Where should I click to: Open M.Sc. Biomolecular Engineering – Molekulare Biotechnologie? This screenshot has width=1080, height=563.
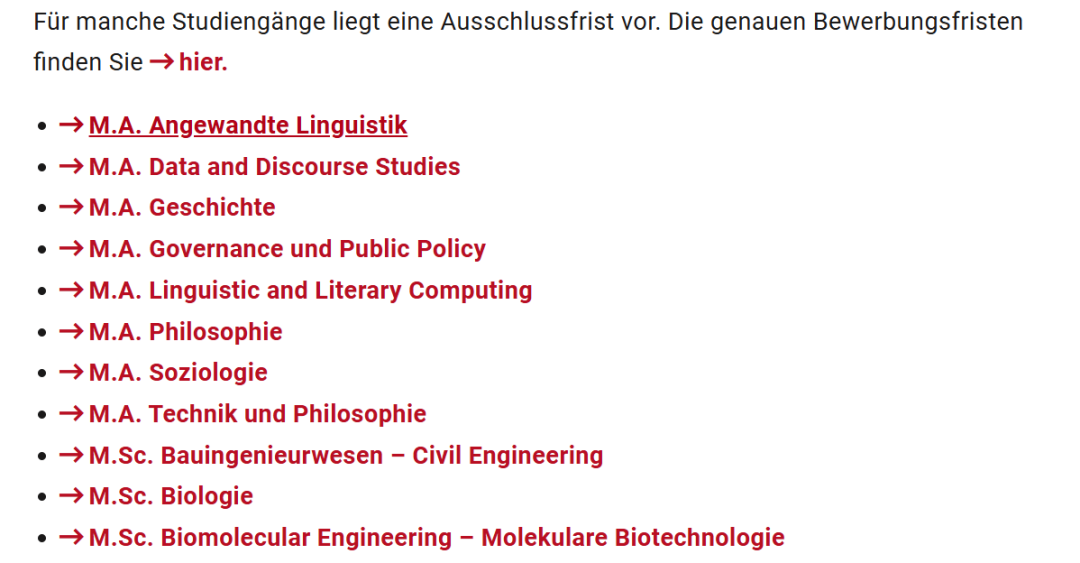coord(436,538)
